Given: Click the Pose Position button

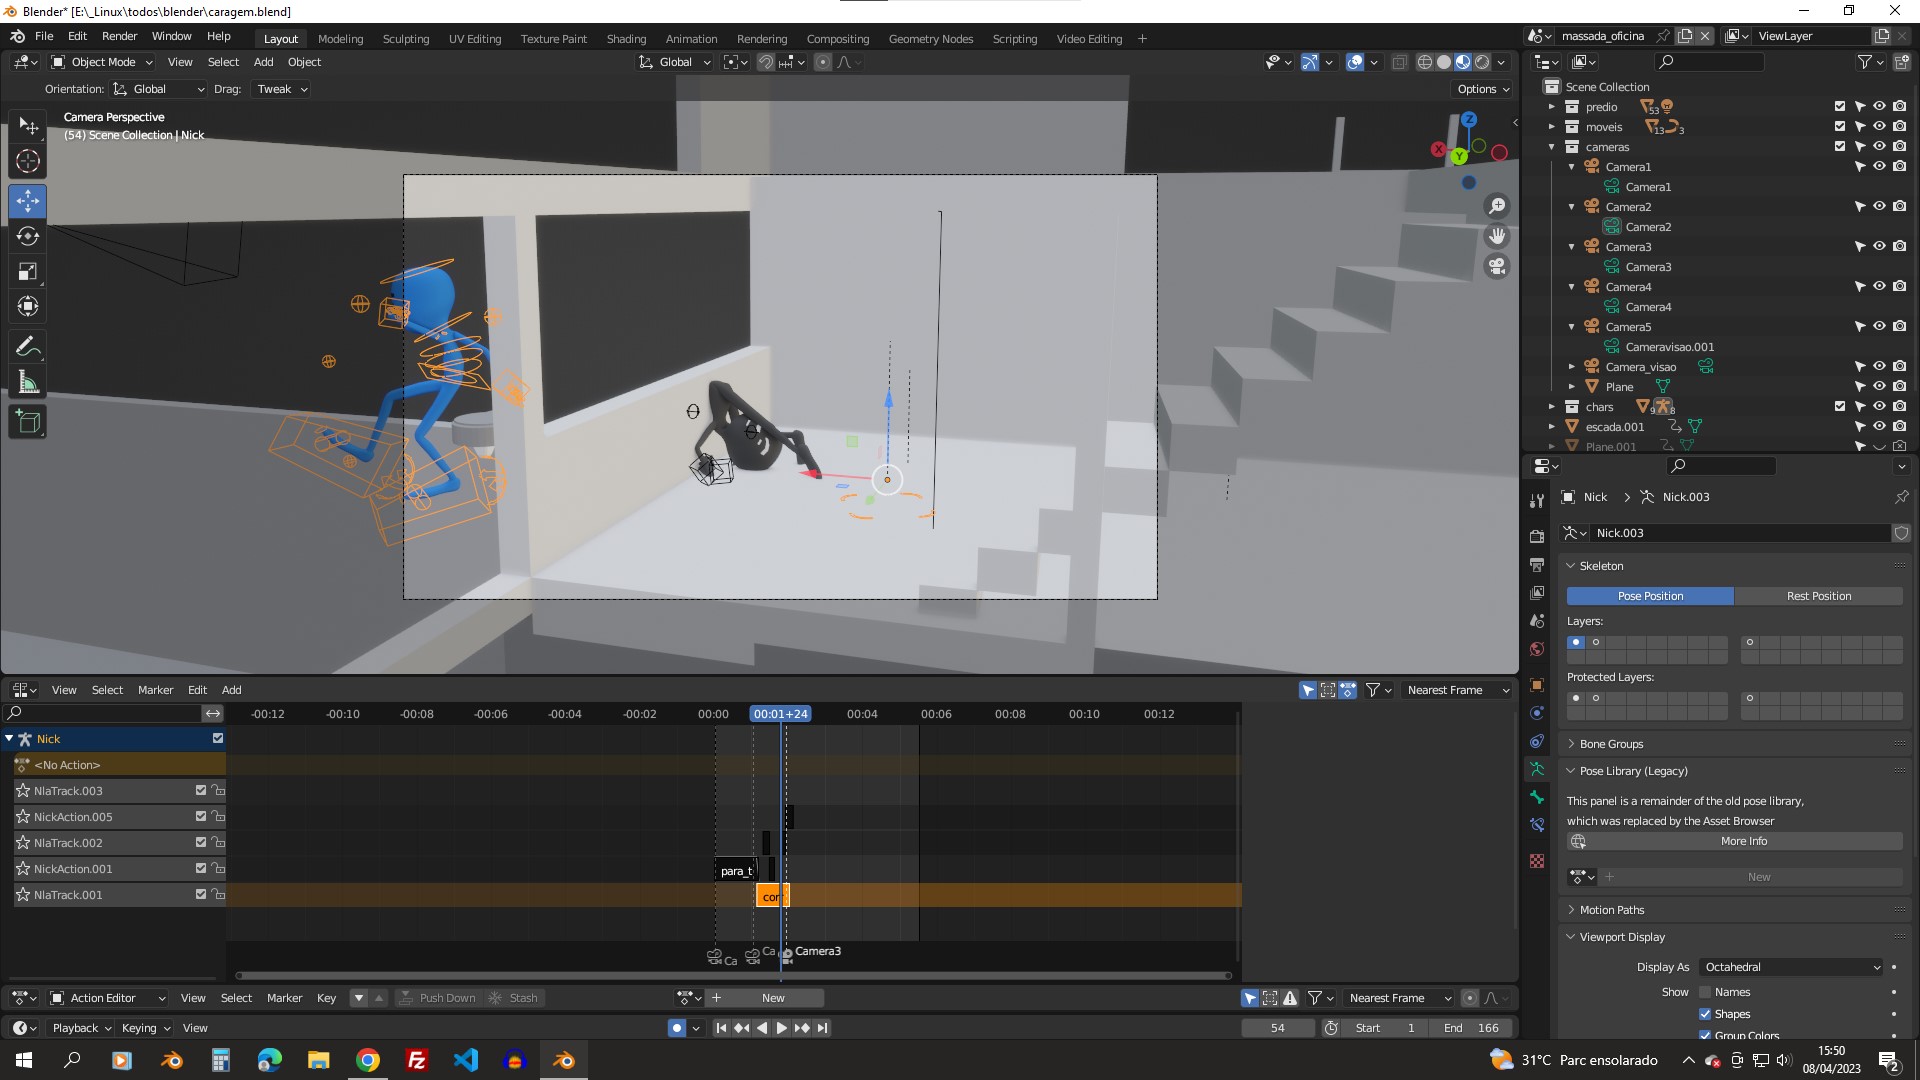Looking at the screenshot, I should coord(1650,596).
